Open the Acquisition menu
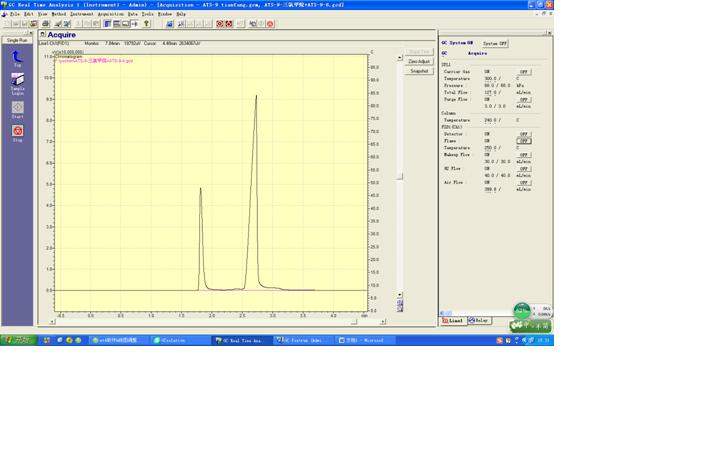The width and height of the screenshot is (720, 450). tap(111, 14)
